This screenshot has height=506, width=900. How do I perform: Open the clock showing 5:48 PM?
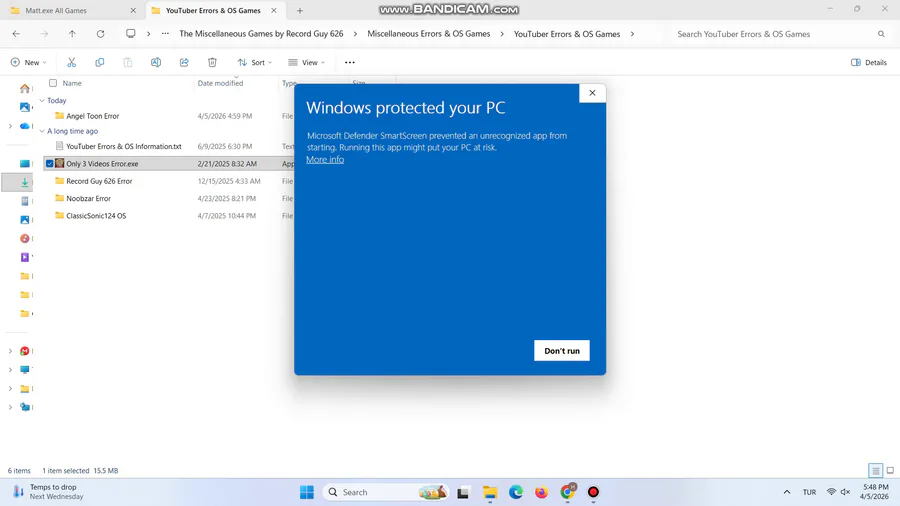coord(874,492)
